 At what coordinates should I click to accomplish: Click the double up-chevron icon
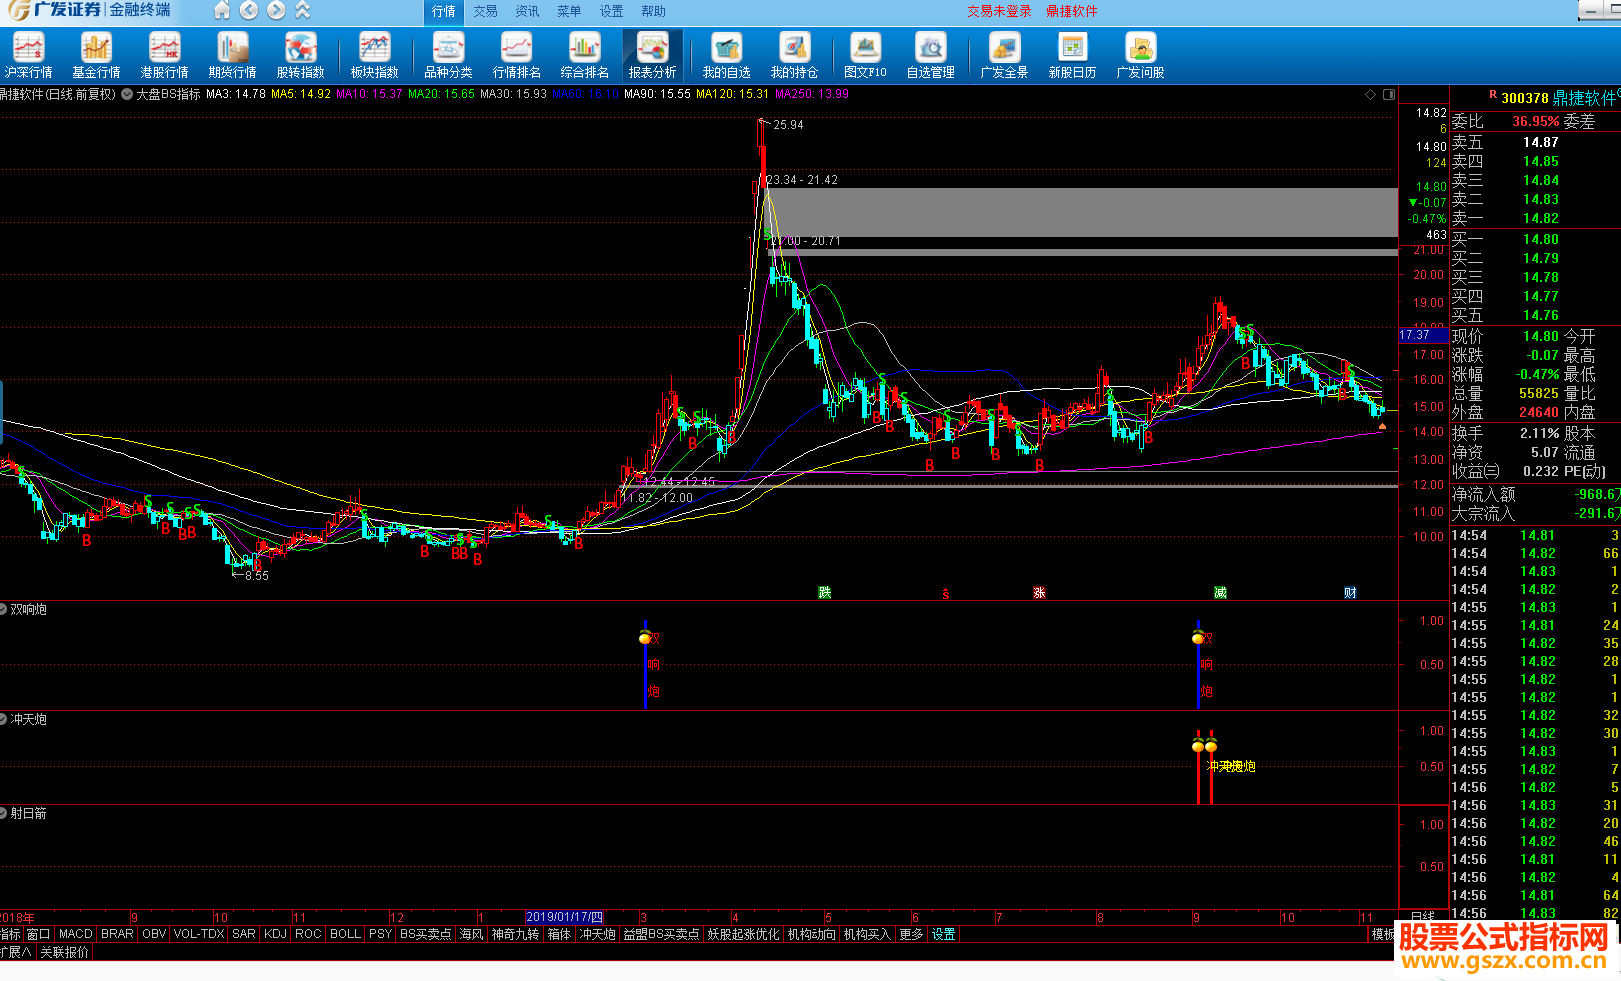pyautogui.click(x=303, y=10)
